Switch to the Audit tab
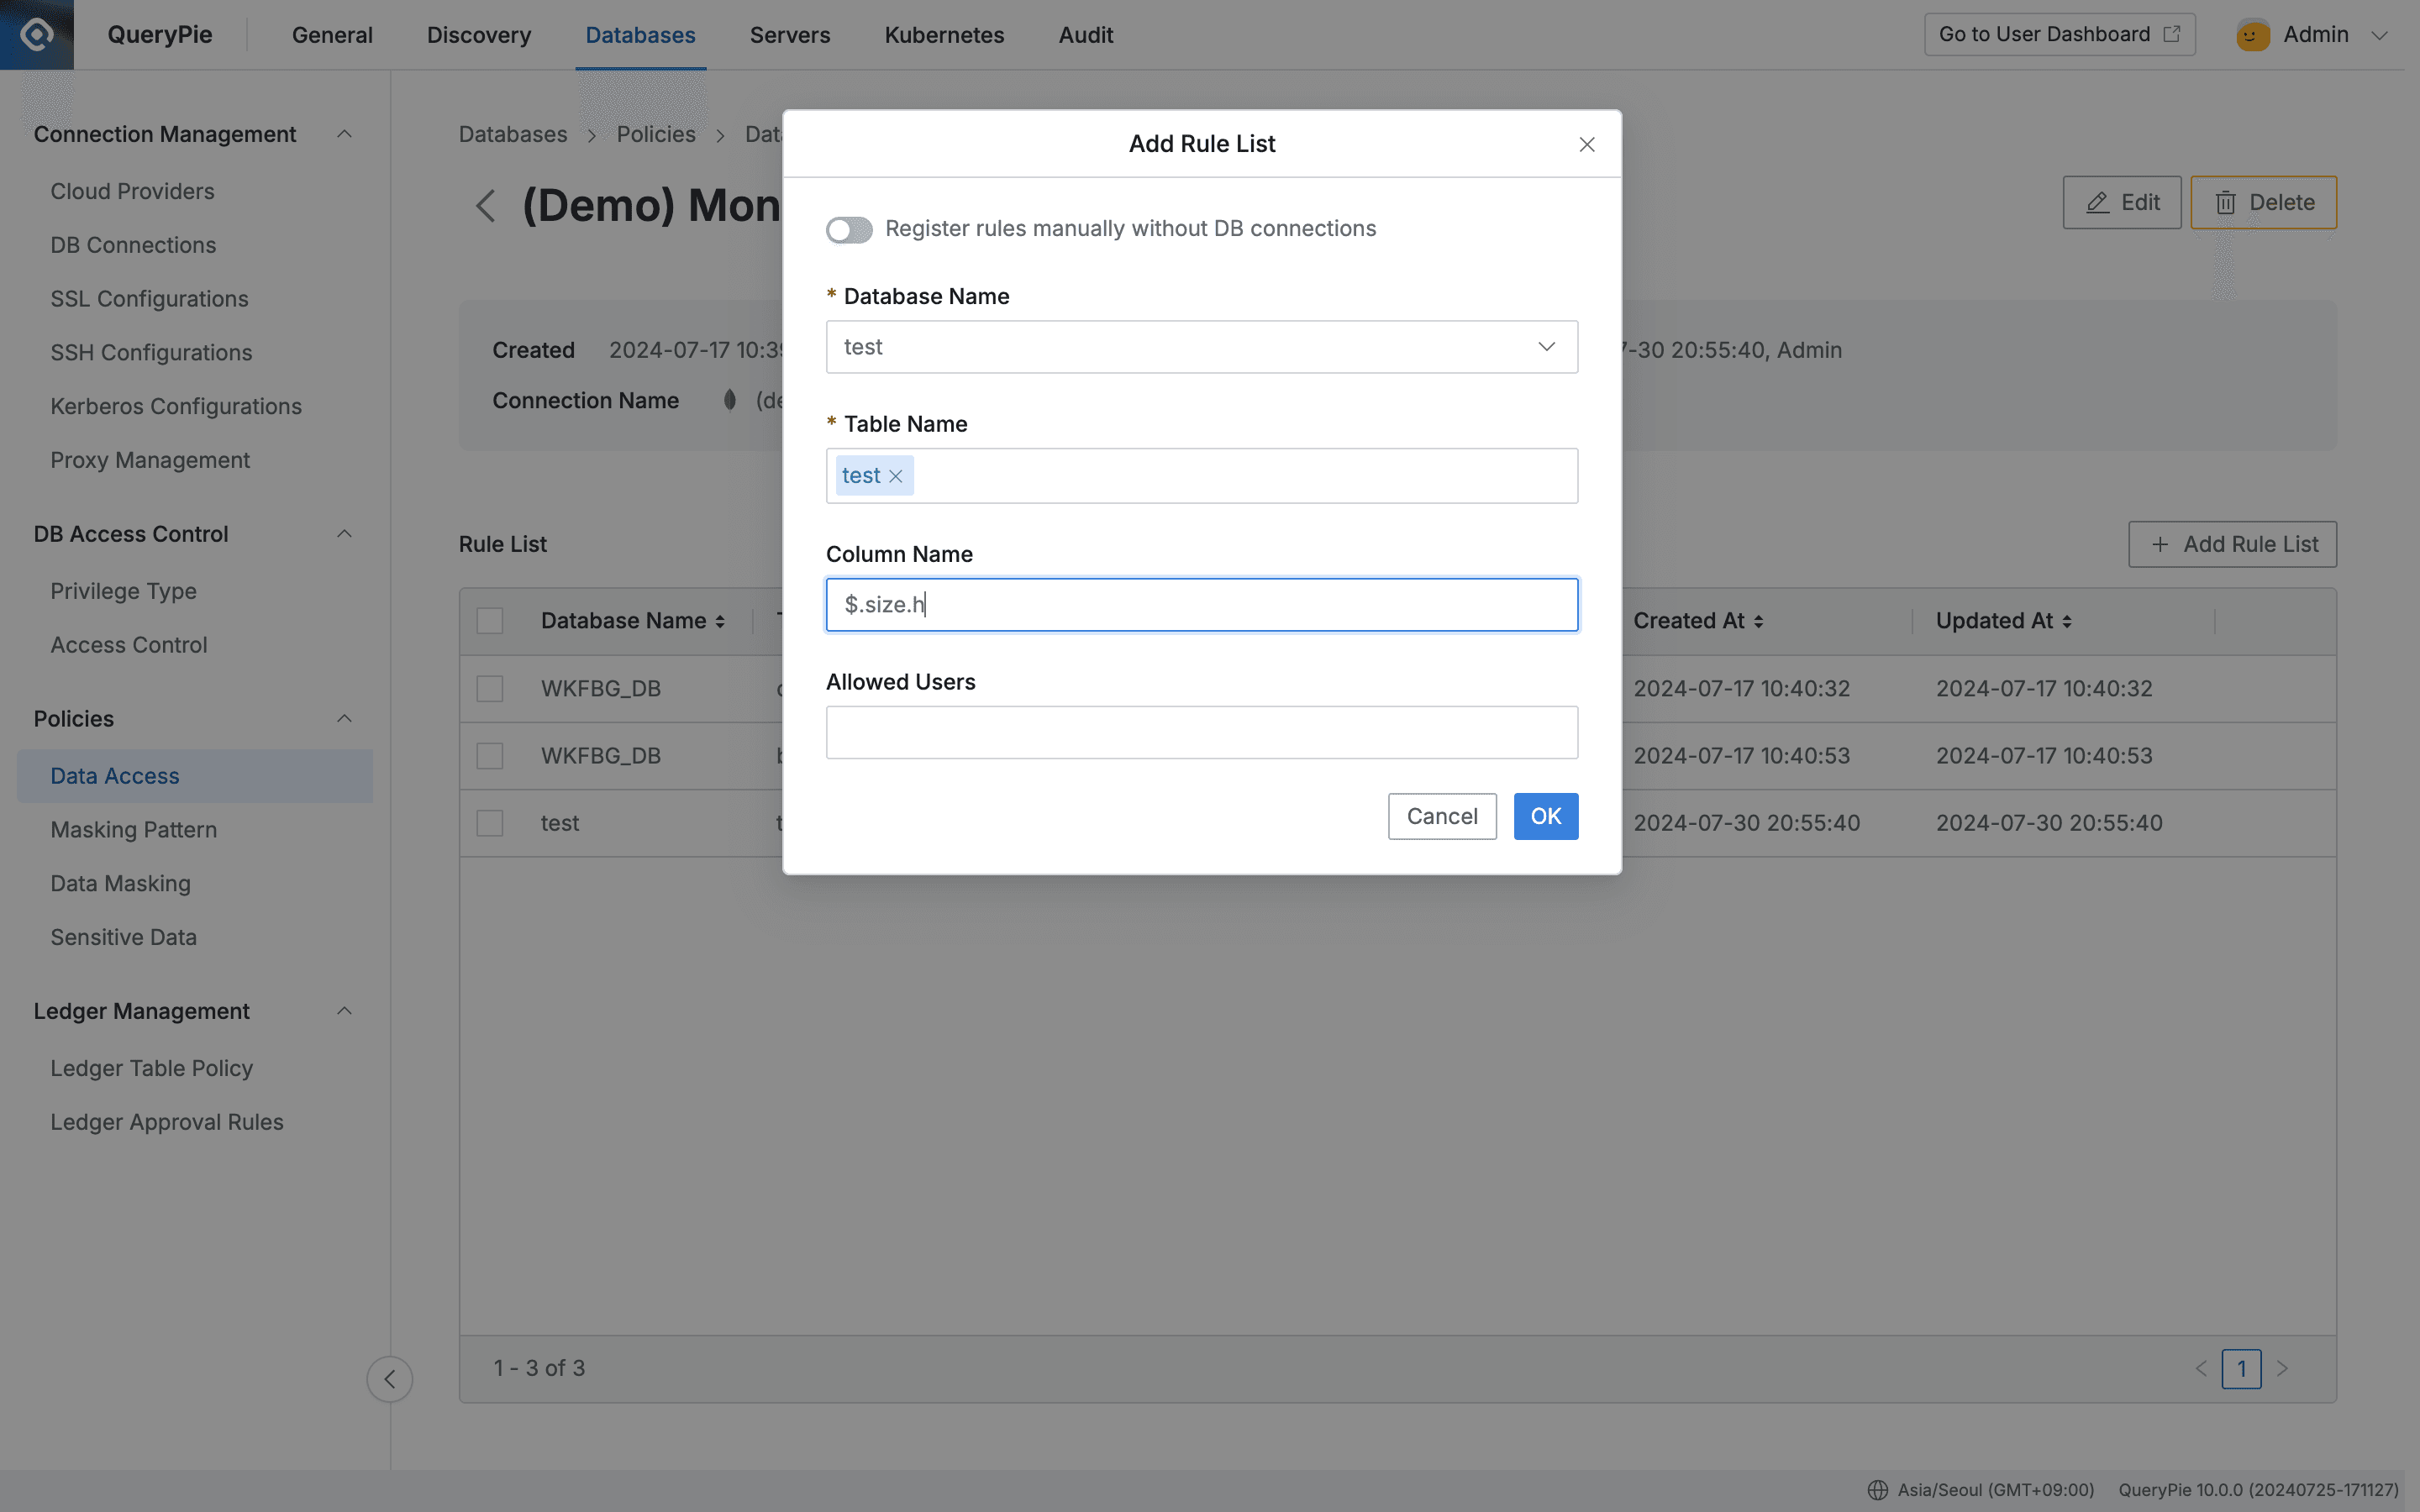 coord(1084,34)
